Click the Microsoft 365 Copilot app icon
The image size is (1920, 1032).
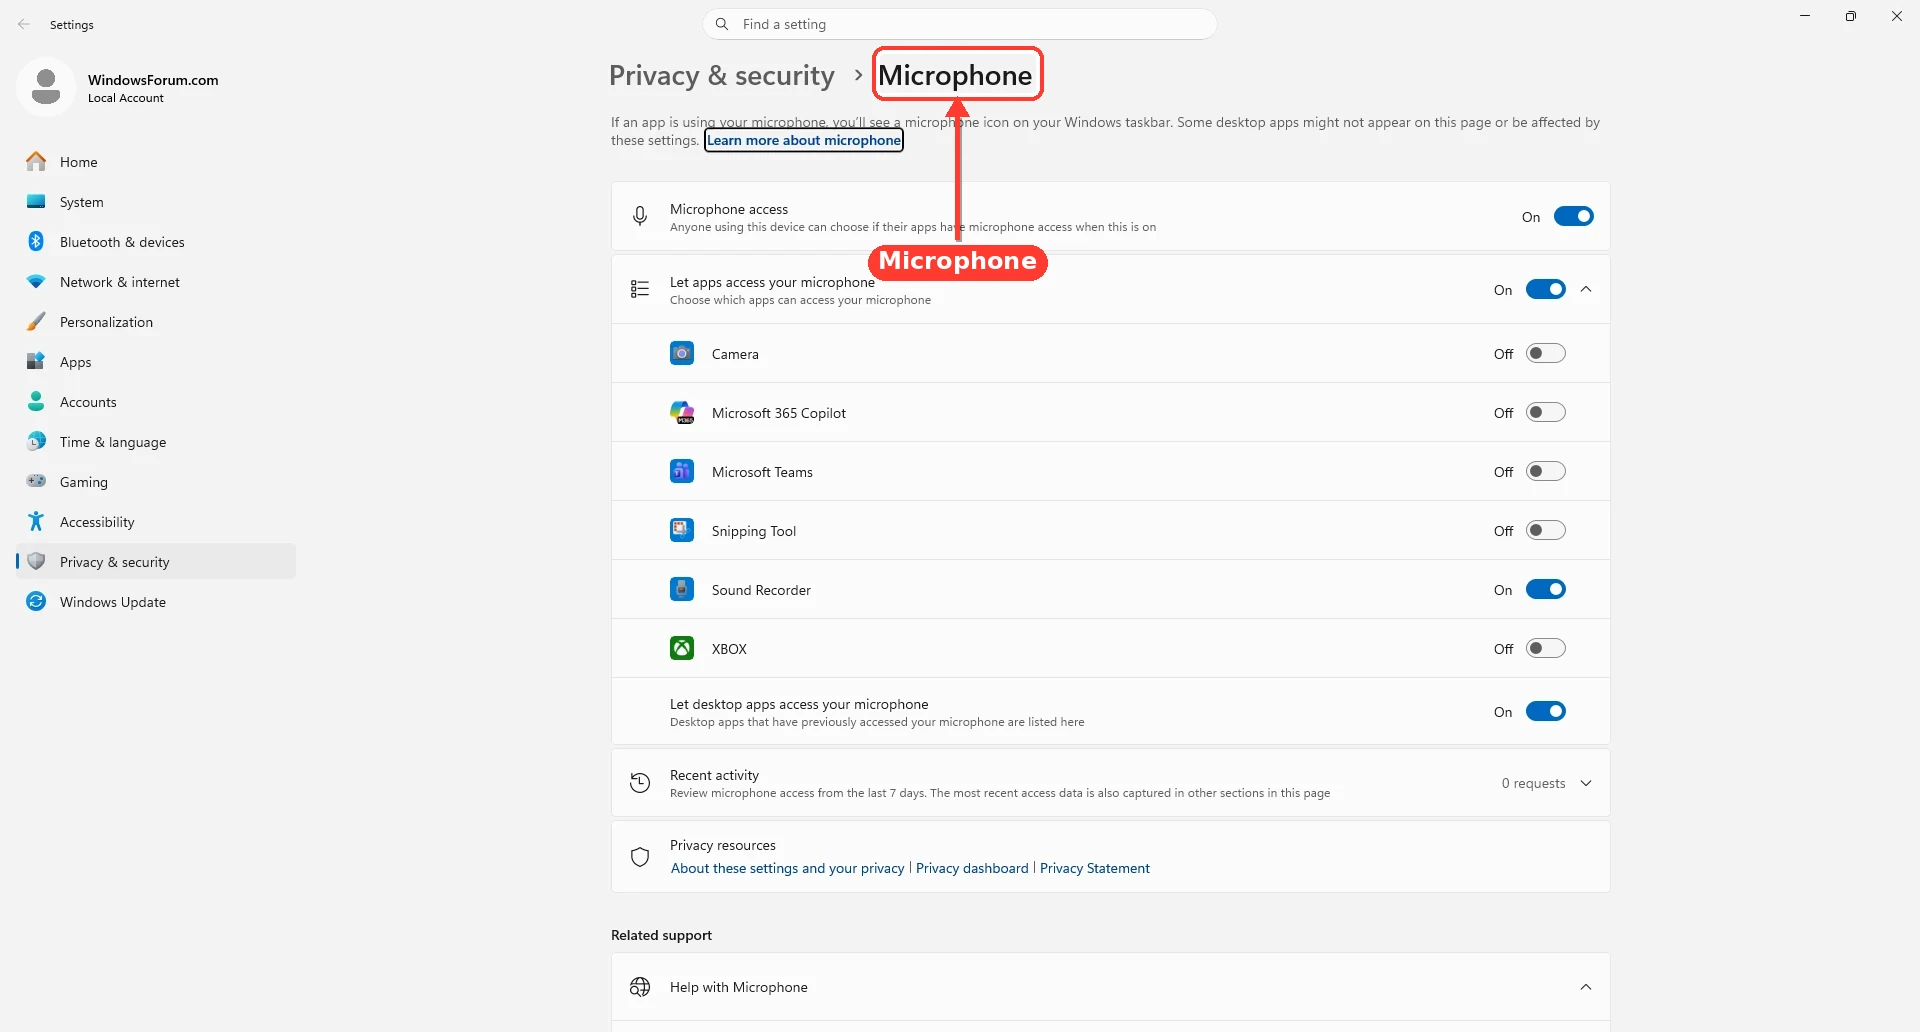click(682, 412)
